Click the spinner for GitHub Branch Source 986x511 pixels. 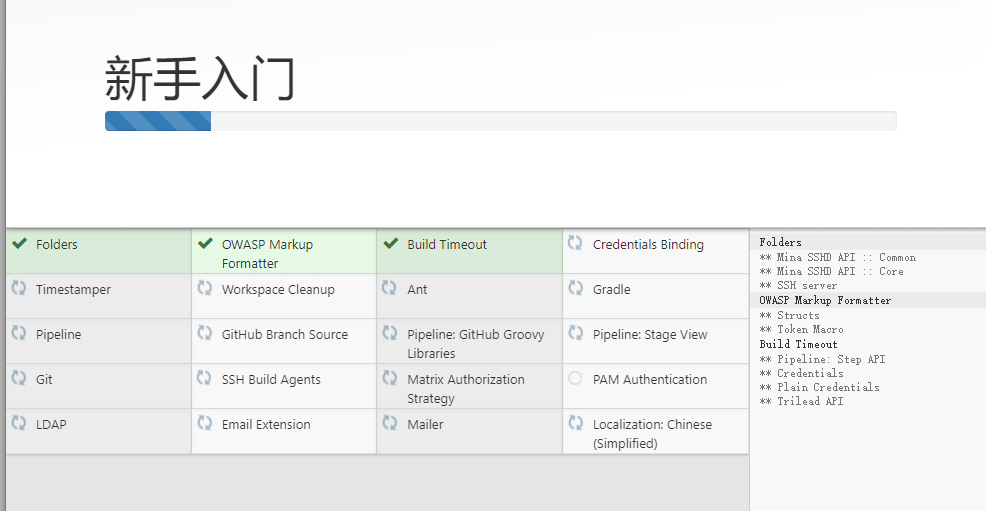[205, 333]
